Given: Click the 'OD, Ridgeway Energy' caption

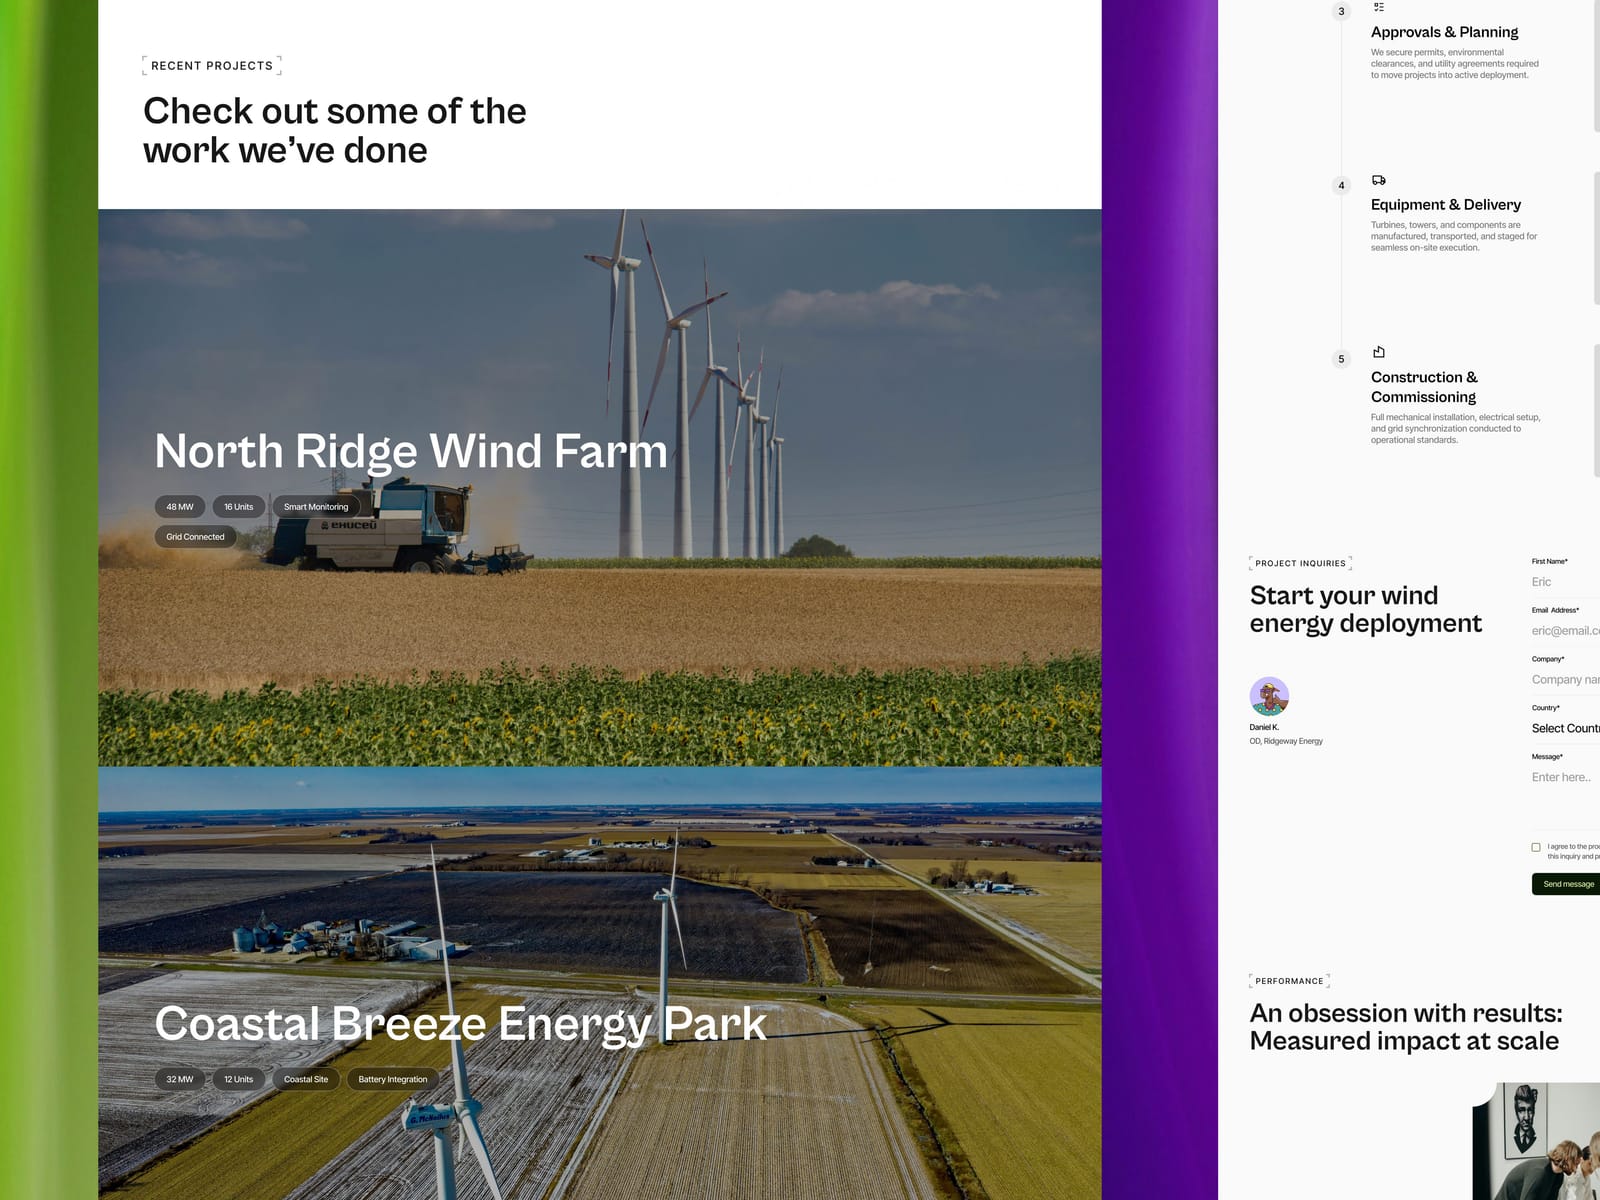Looking at the screenshot, I should tap(1286, 741).
